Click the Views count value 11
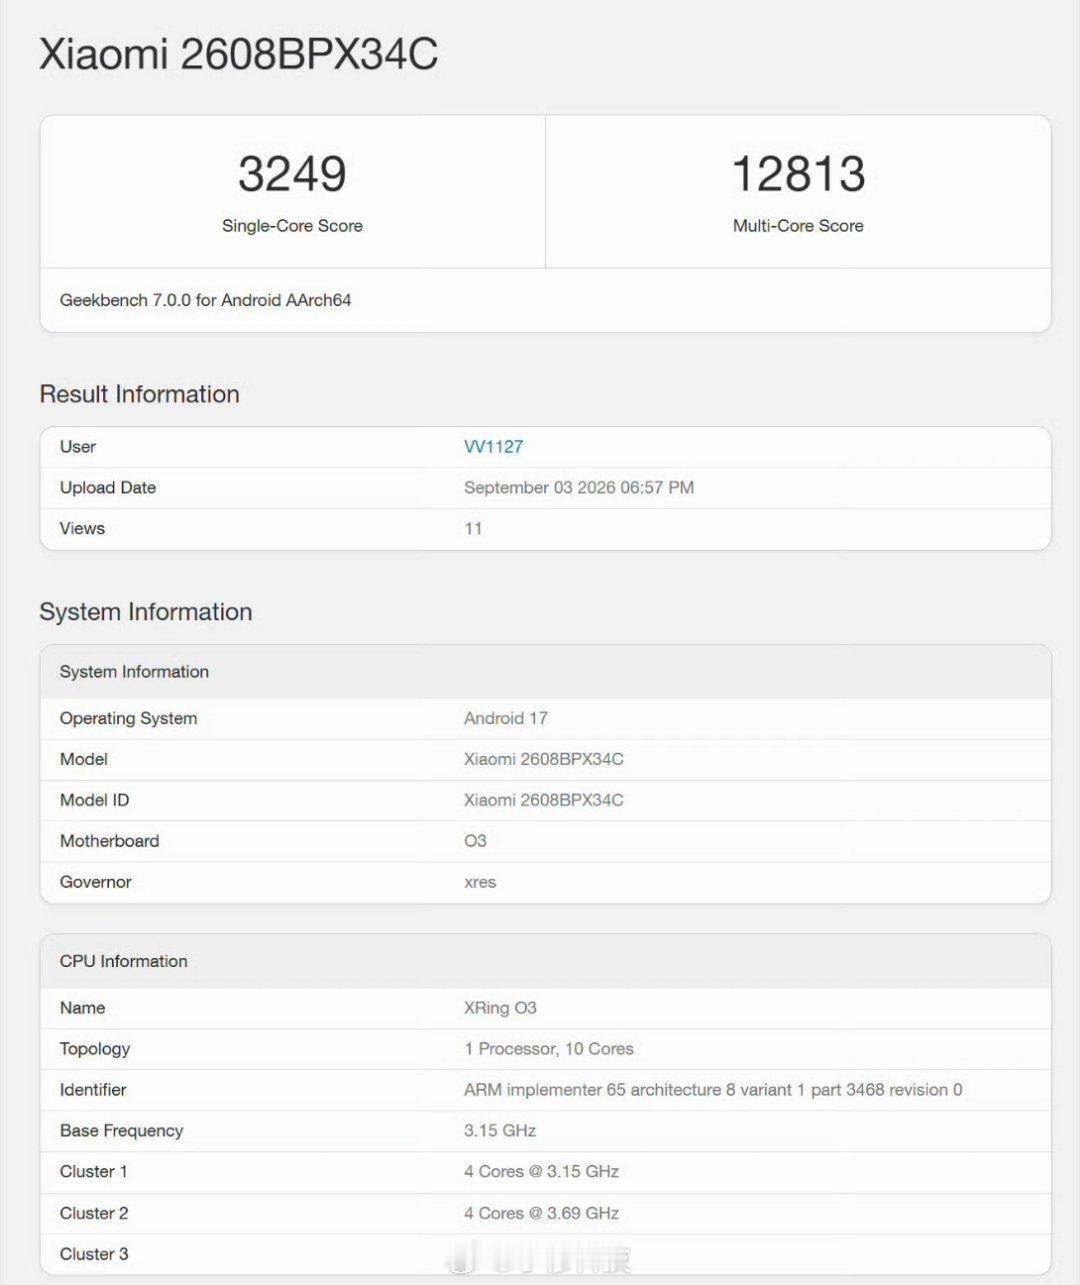 [473, 529]
